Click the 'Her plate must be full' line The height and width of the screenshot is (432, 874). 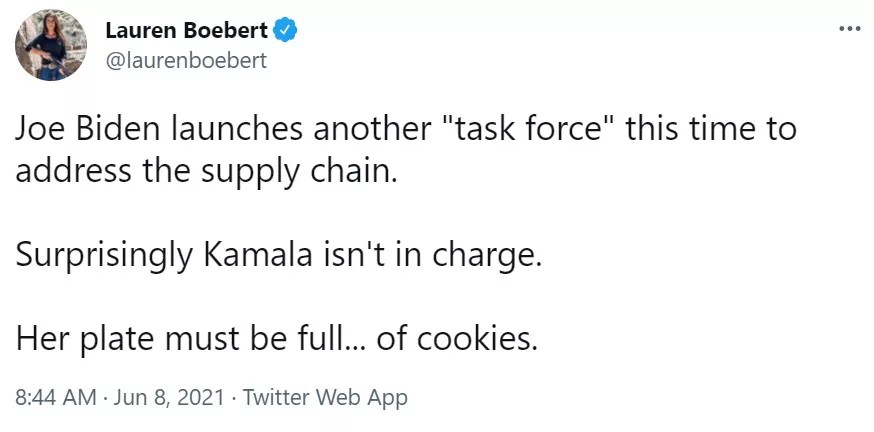pyautogui.click(x=277, y=339)
